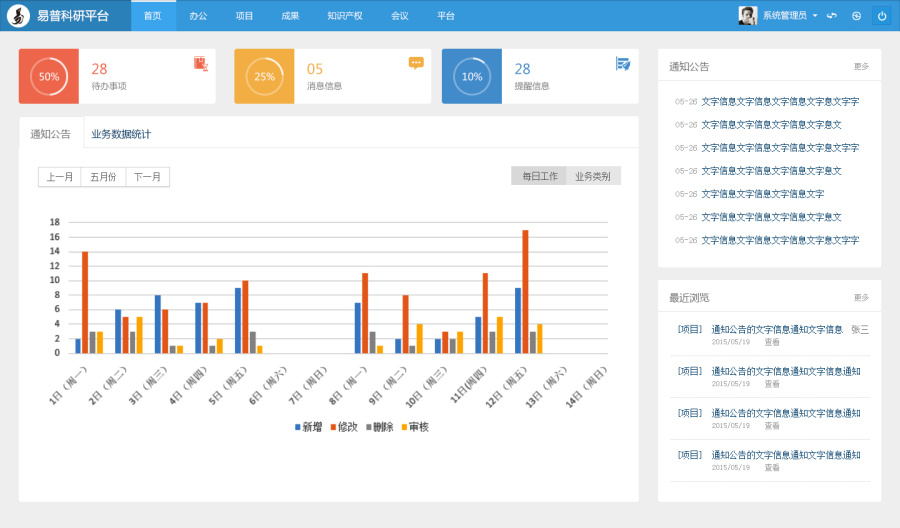Click the orange message bubble icon
Screen dimensions: 900x528
click(x=416, y=63)
